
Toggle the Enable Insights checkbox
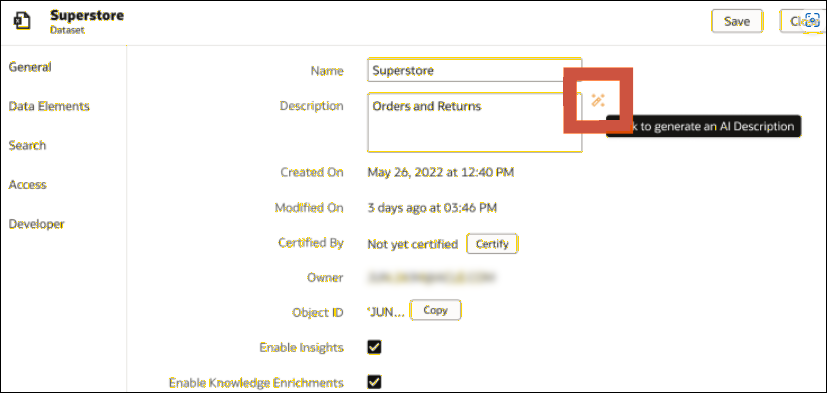[374, 347]
